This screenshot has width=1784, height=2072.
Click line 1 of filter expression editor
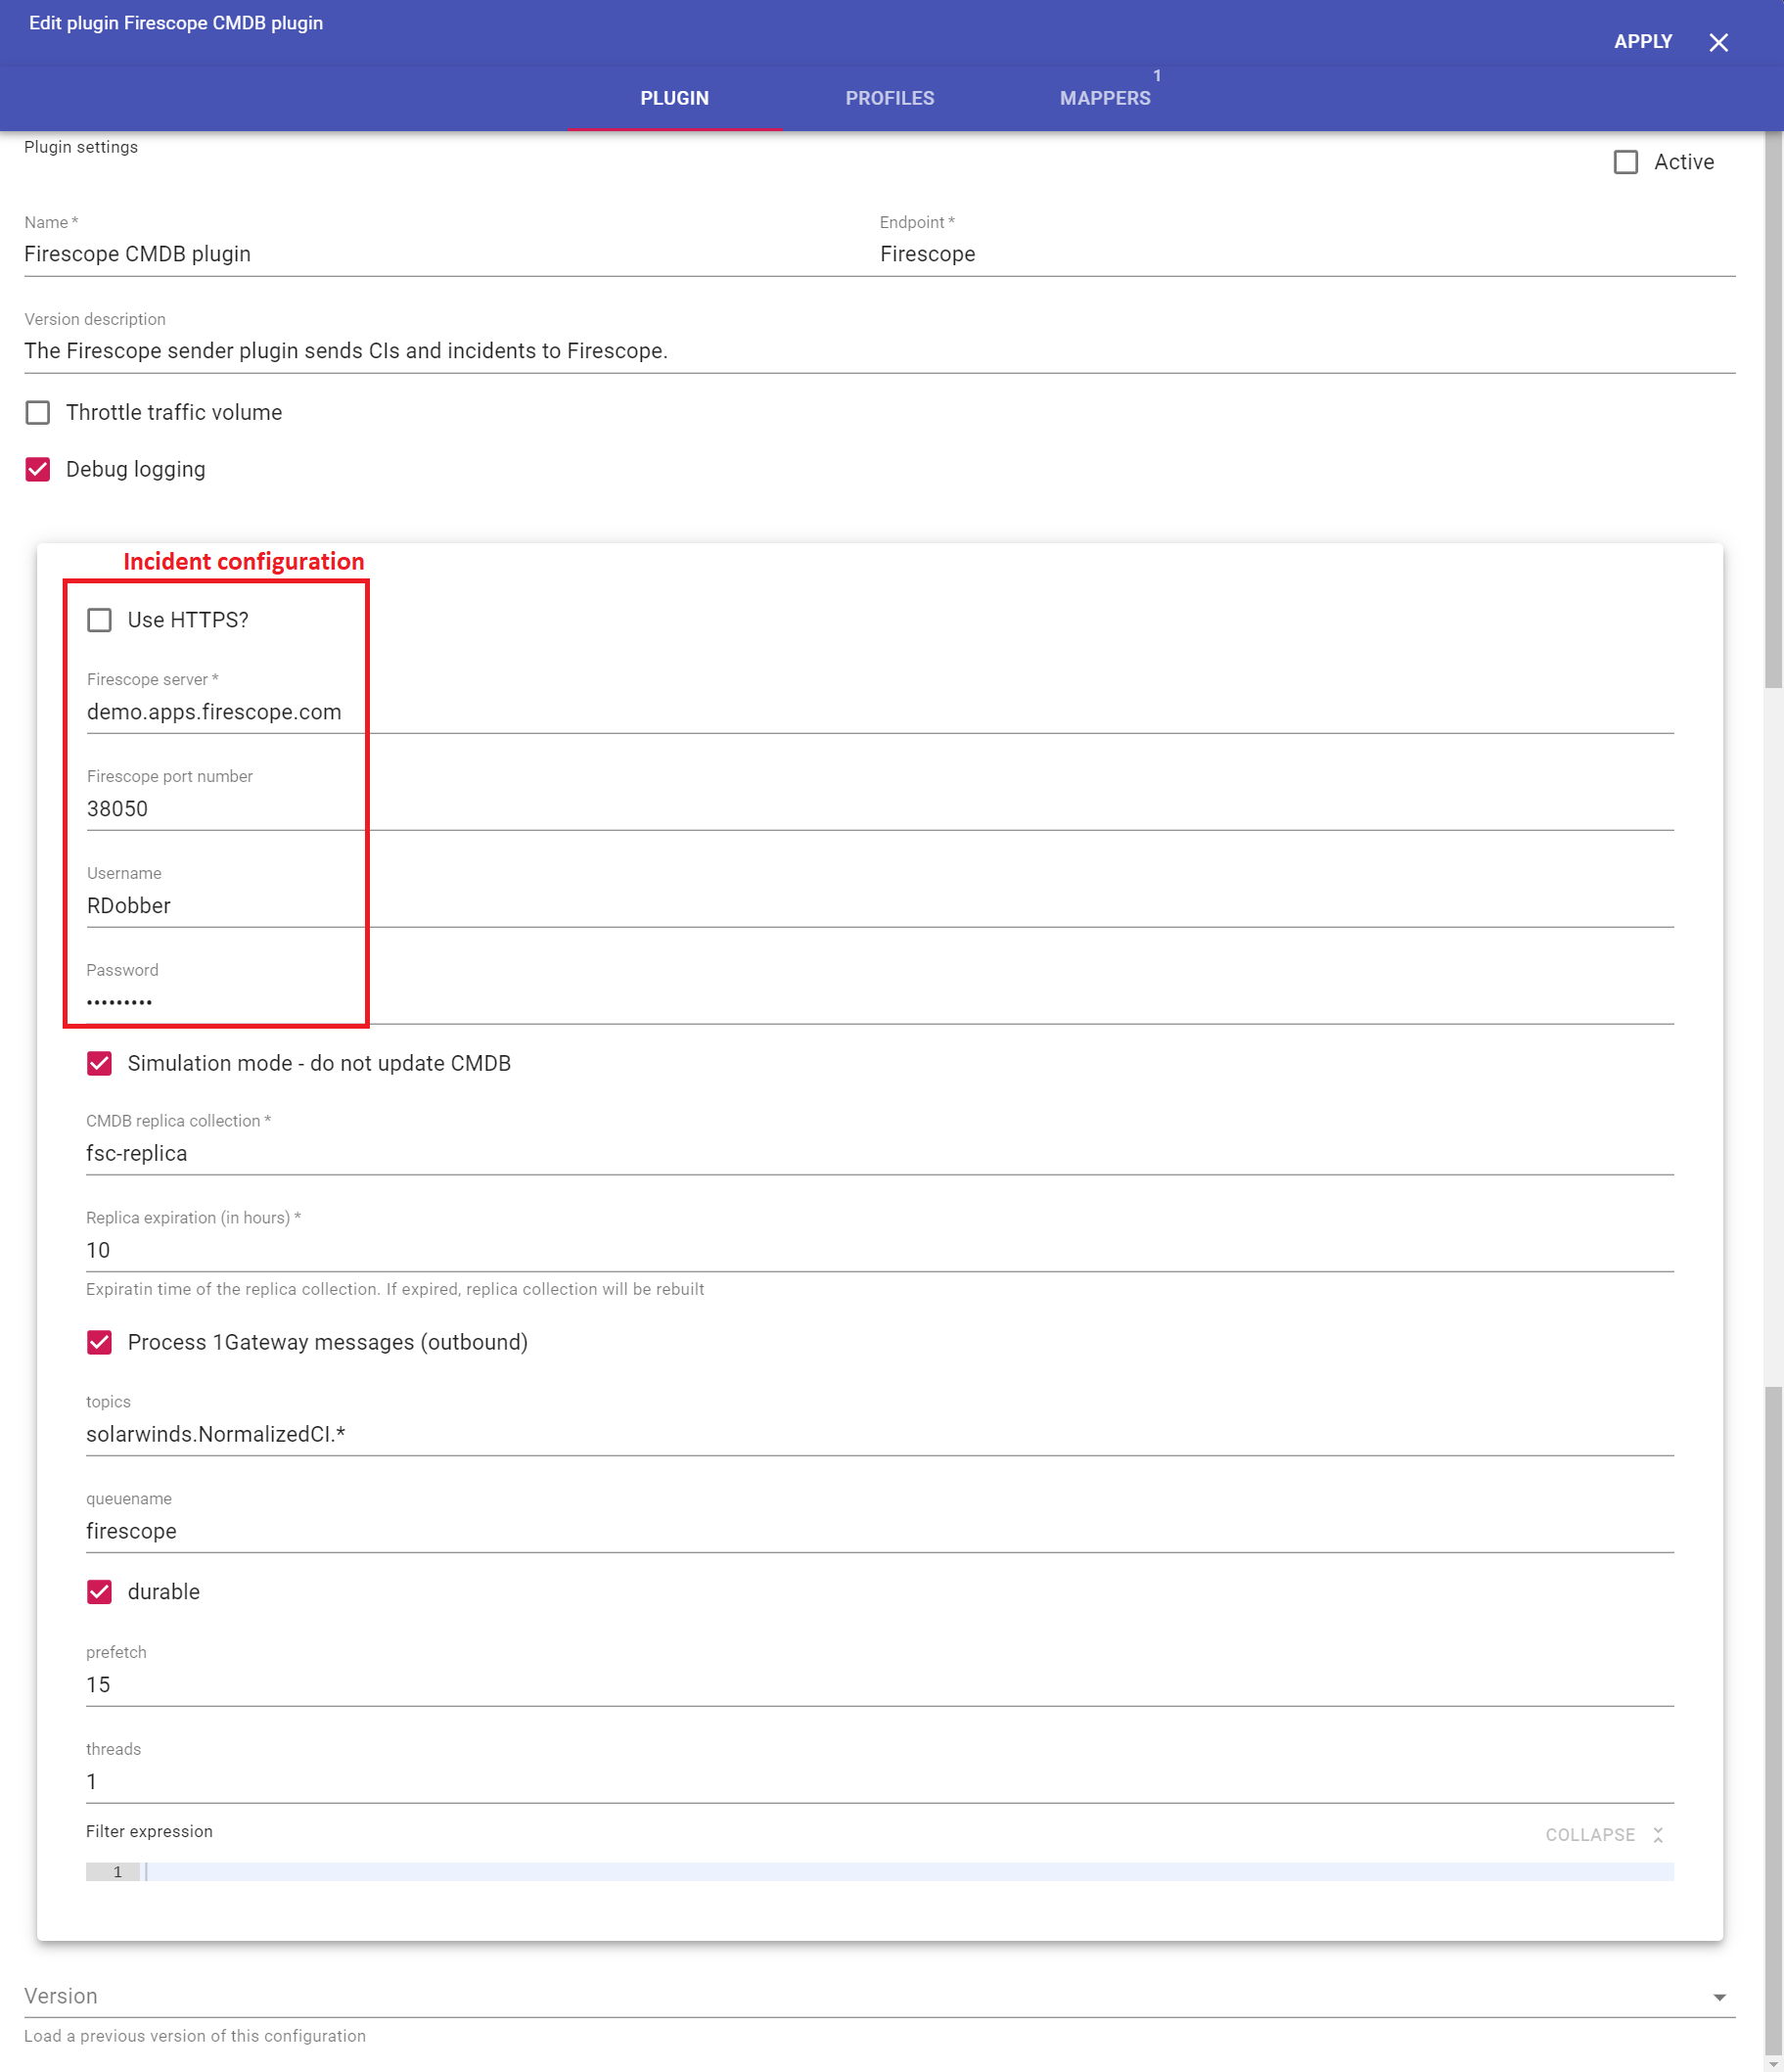[900, 1872]
